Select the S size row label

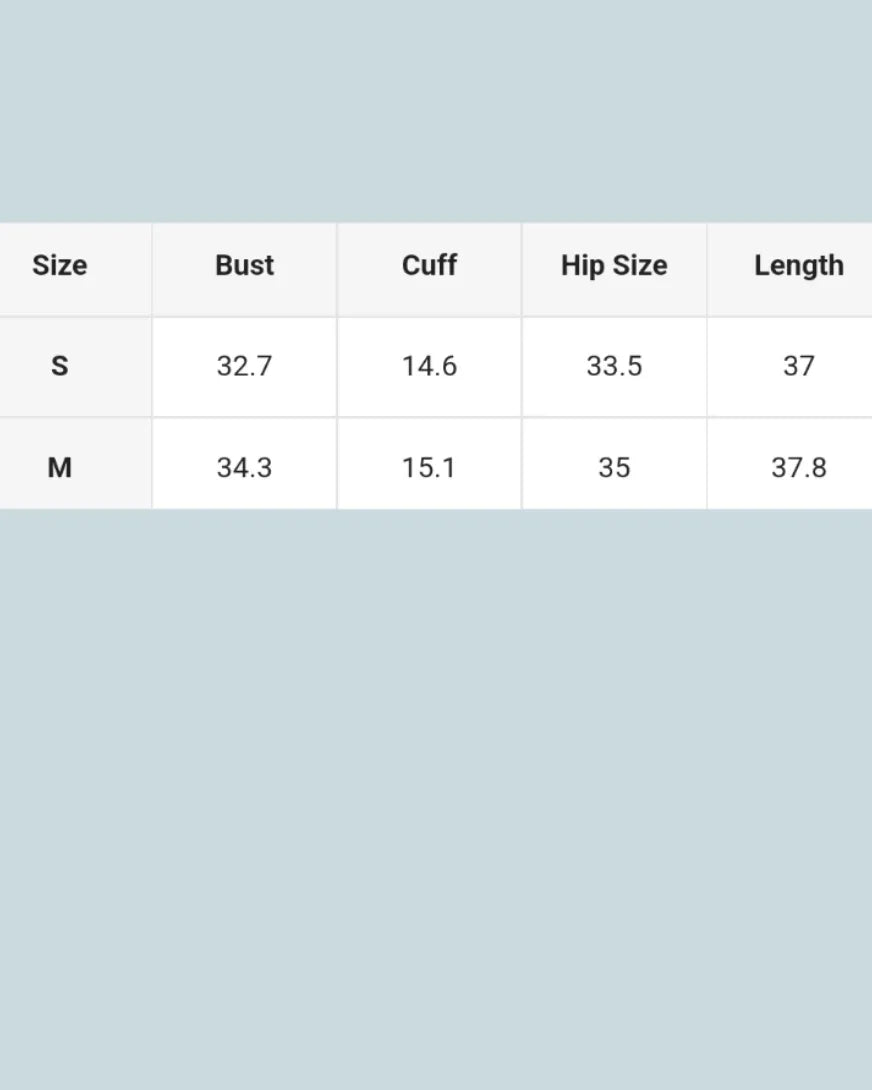coord(60,366)
